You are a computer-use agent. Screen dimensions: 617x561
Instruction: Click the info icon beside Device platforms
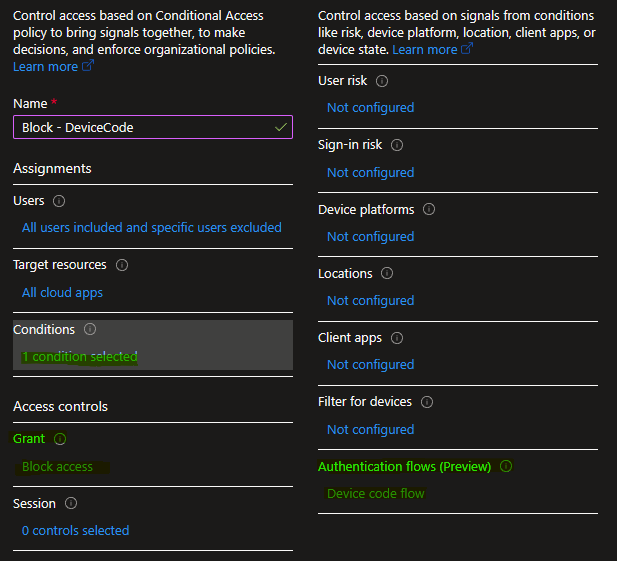tap(429, 210)
